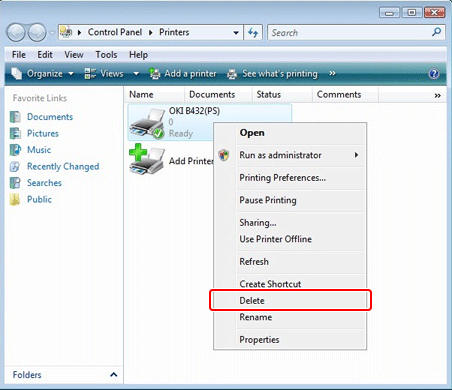Choose Open from the context menu

click(290, 133)
